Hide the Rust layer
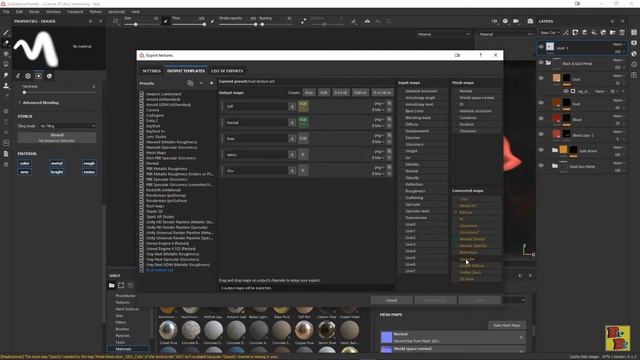 tap(541, 103)
